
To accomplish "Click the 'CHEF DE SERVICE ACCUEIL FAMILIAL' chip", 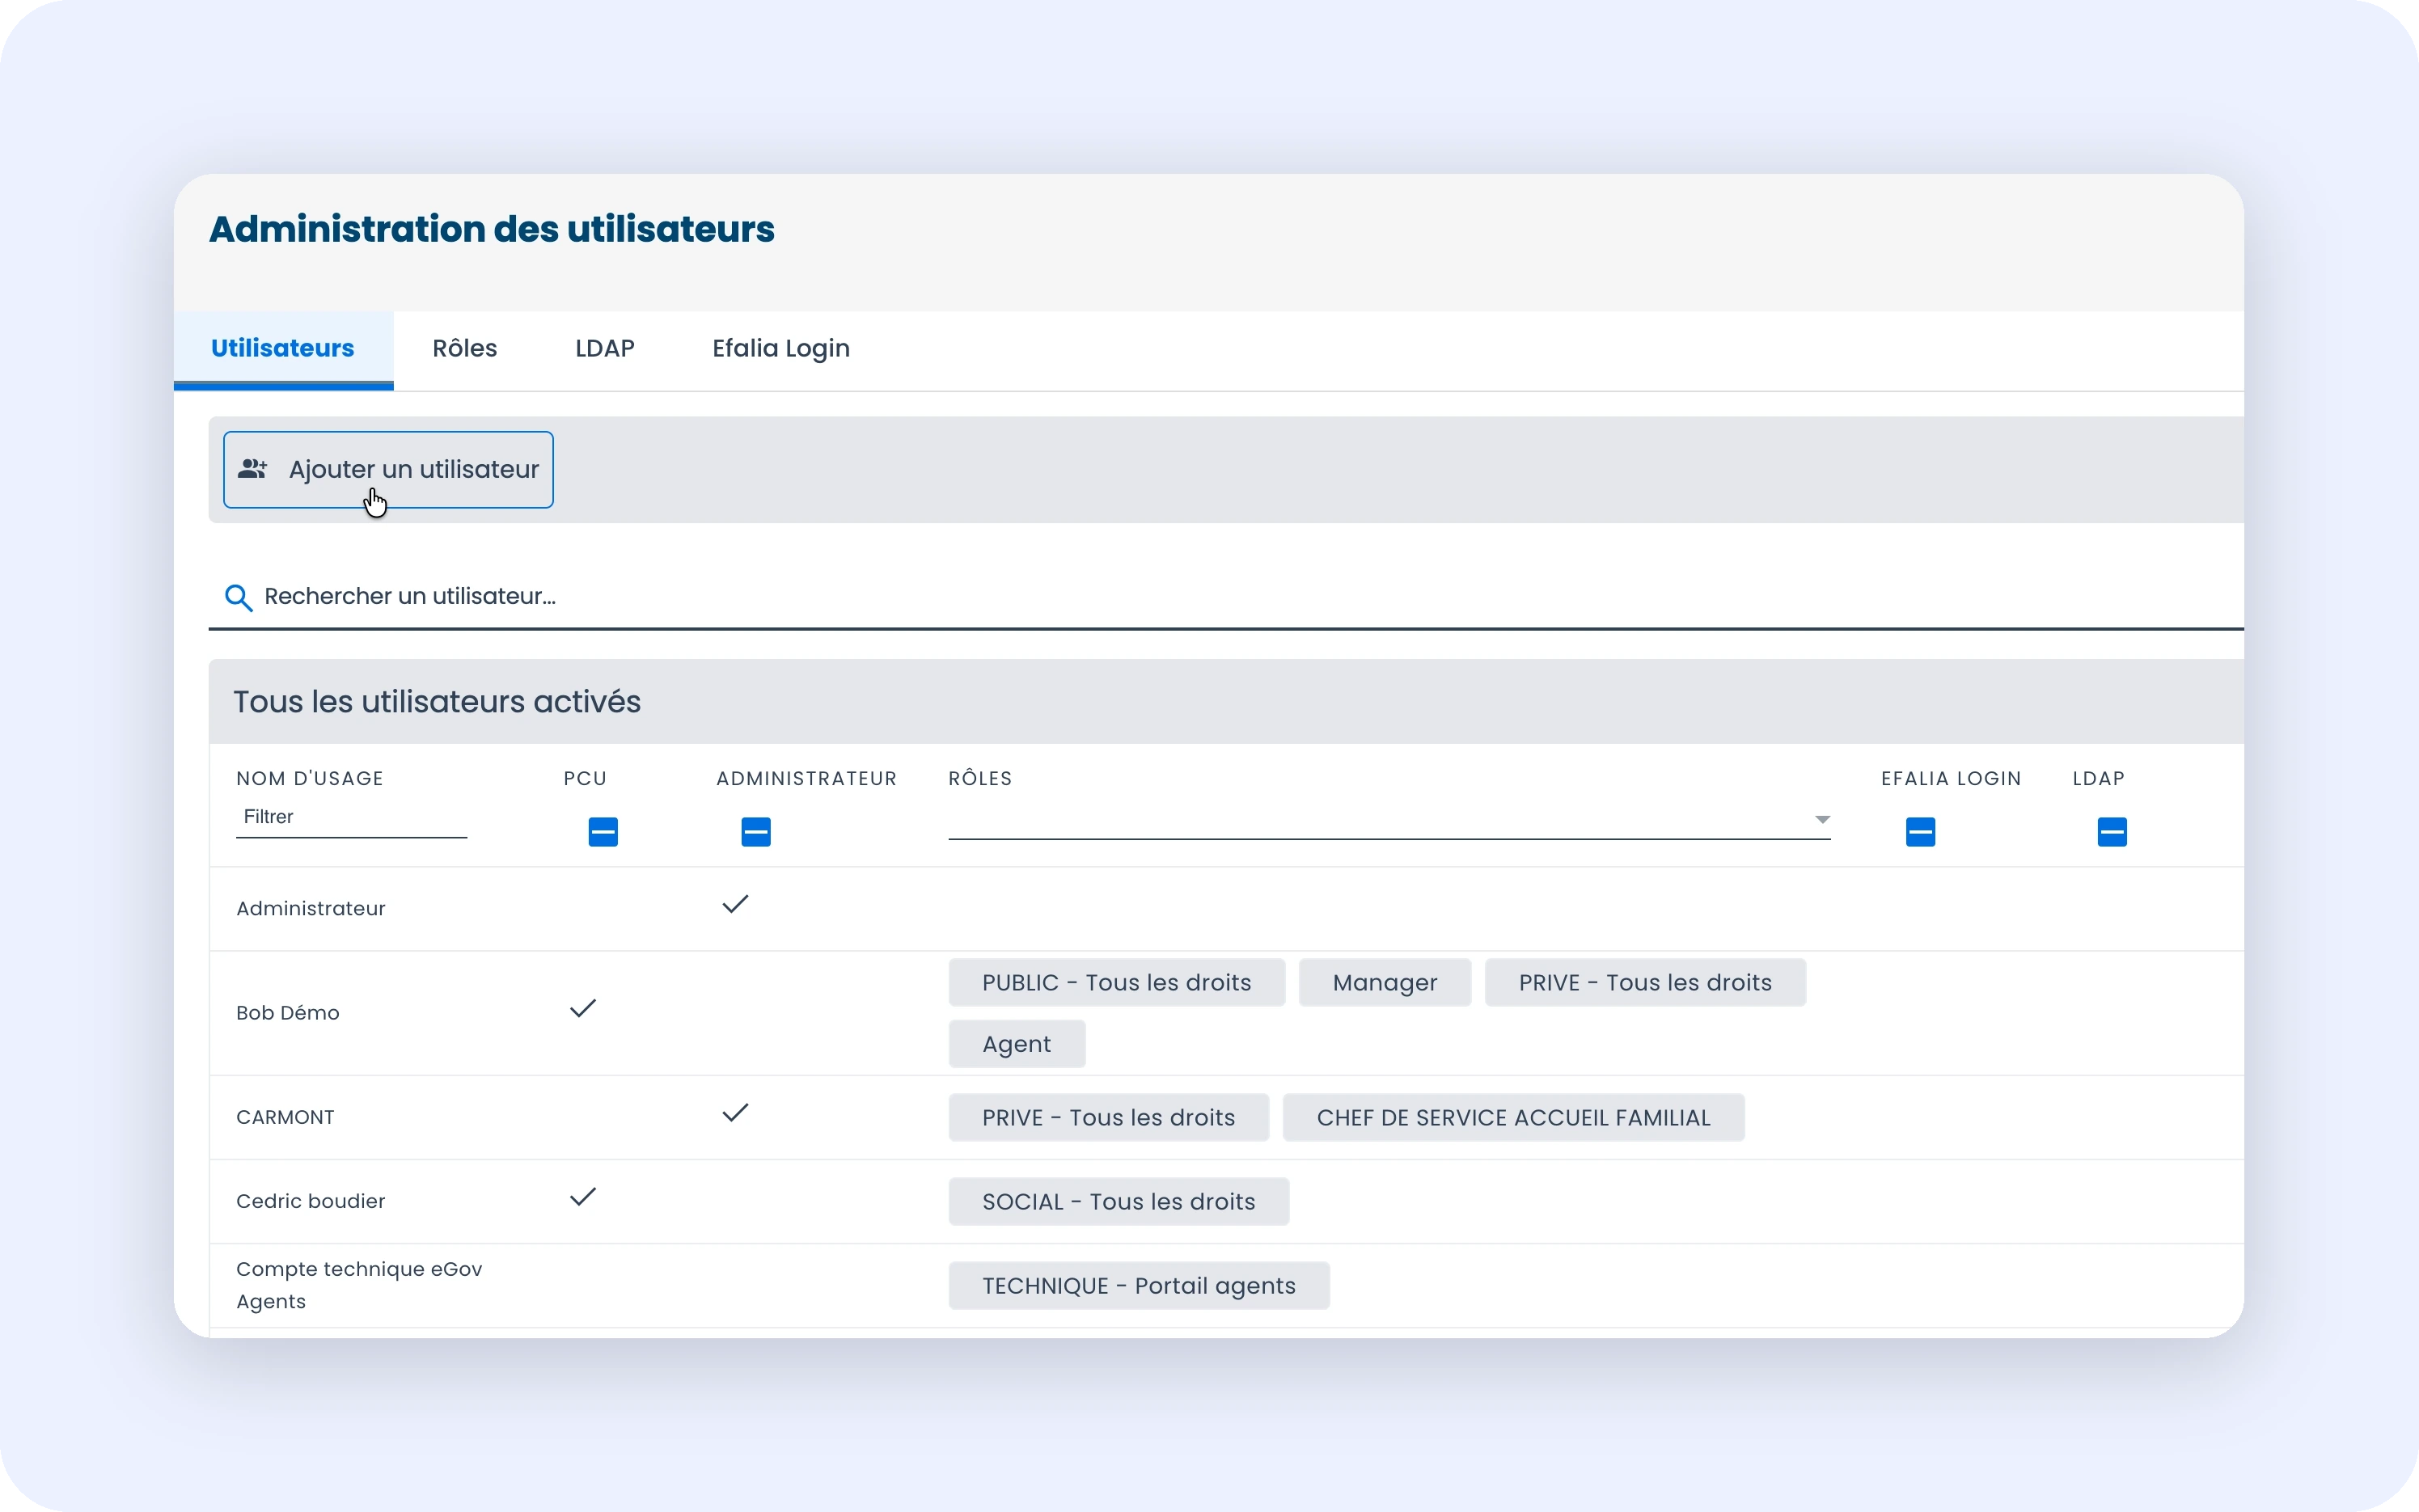I will pyautogui.click(x=1513, y=1118).
